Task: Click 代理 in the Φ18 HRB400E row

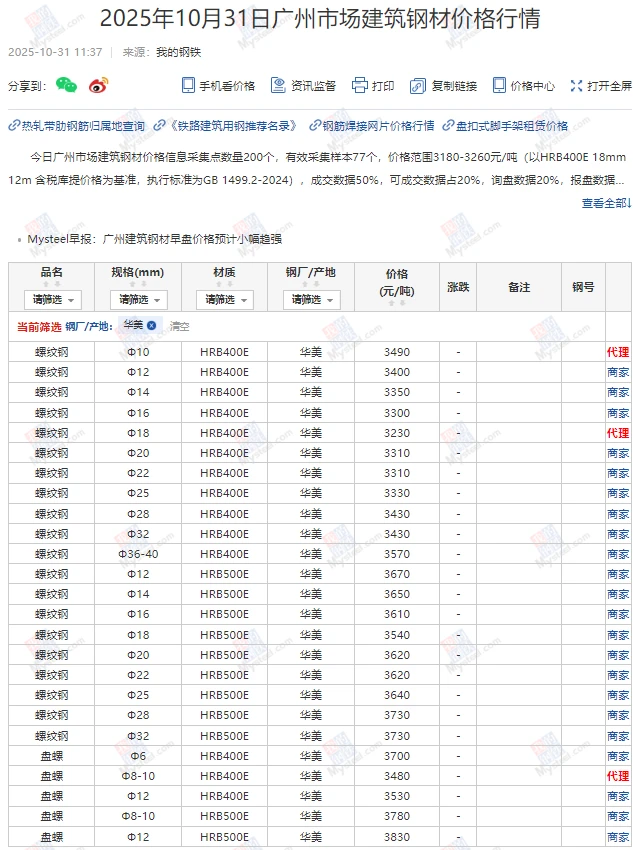Action: 618,433
